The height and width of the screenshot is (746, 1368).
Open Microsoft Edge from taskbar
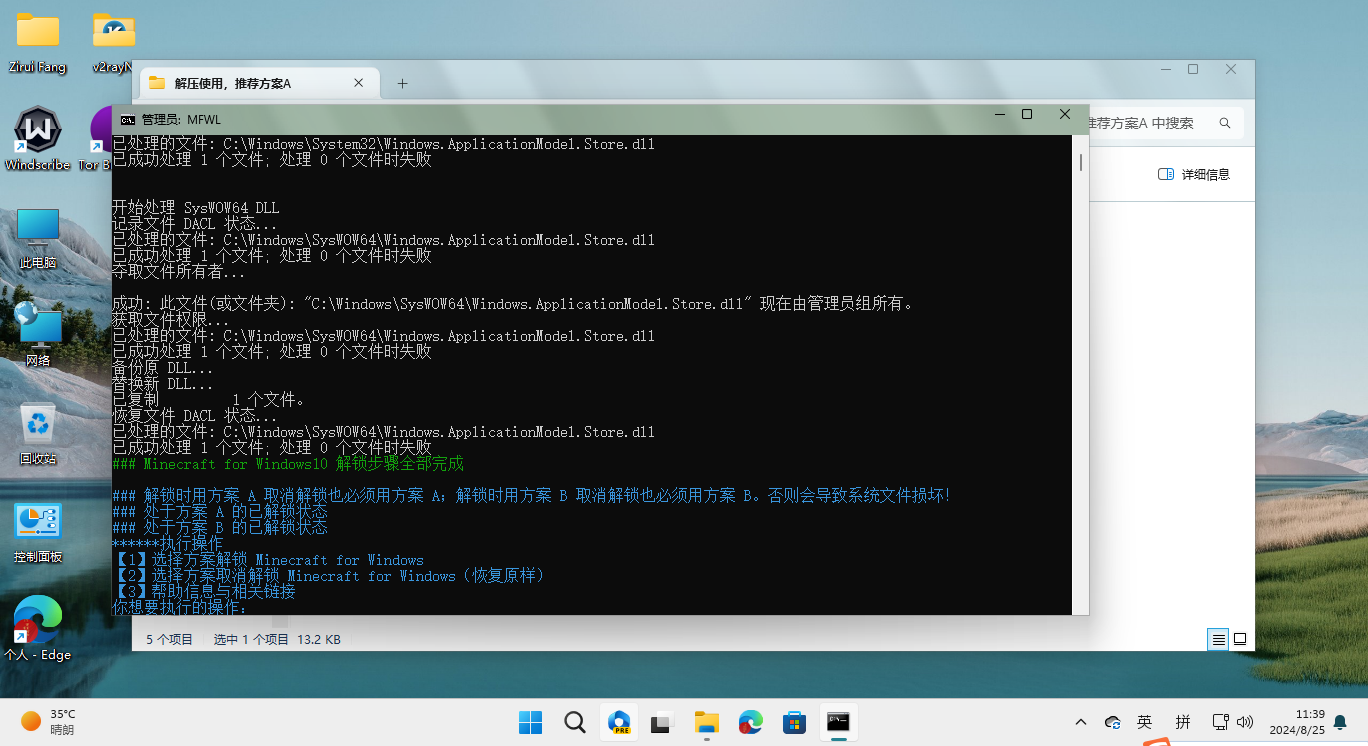751,722
